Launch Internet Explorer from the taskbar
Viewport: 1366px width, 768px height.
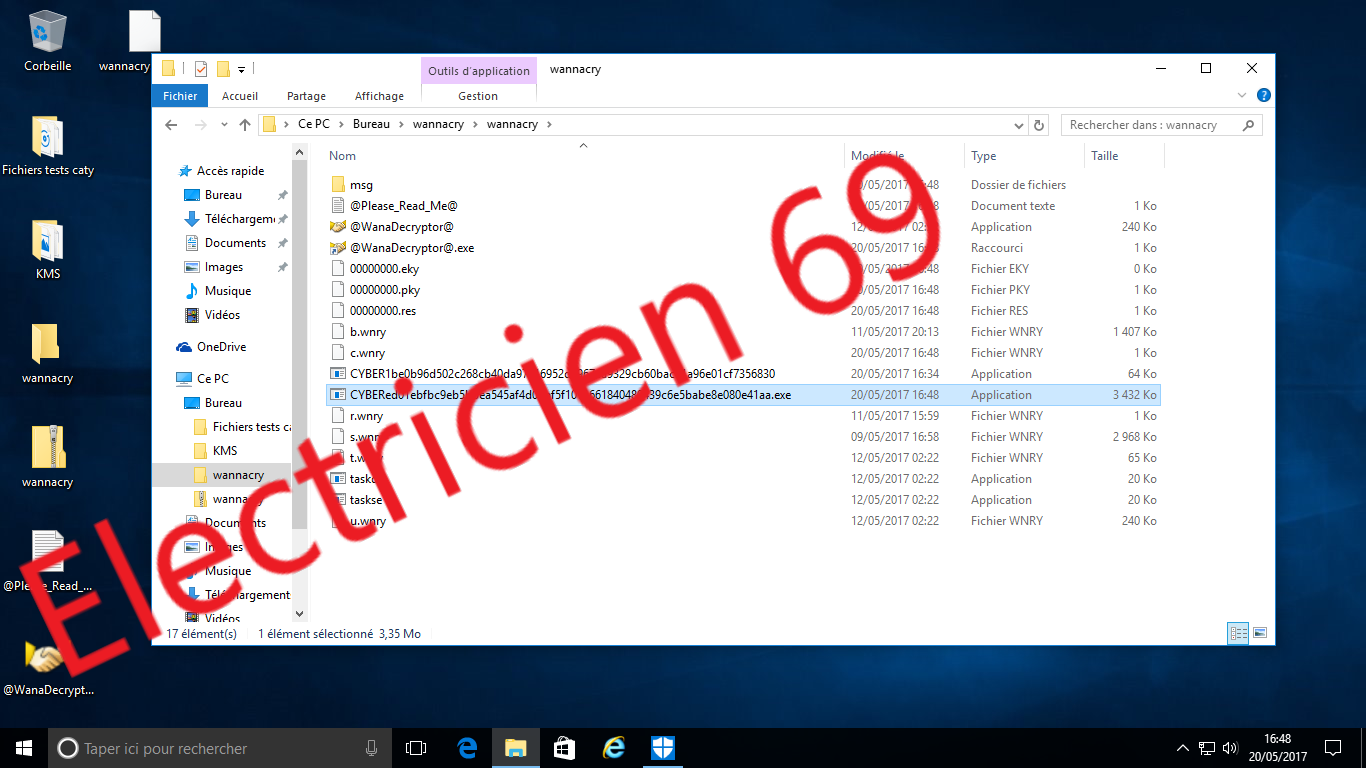(x=614, y=748)
